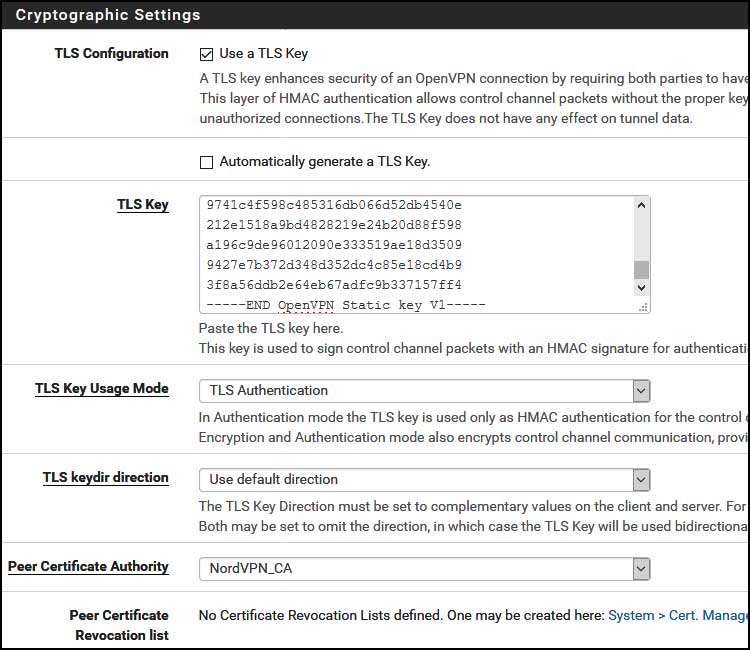The height and width of the screenshot is (650, 750).
Task: Click the TLS keydir direction label
Action: tap(105, 477)
